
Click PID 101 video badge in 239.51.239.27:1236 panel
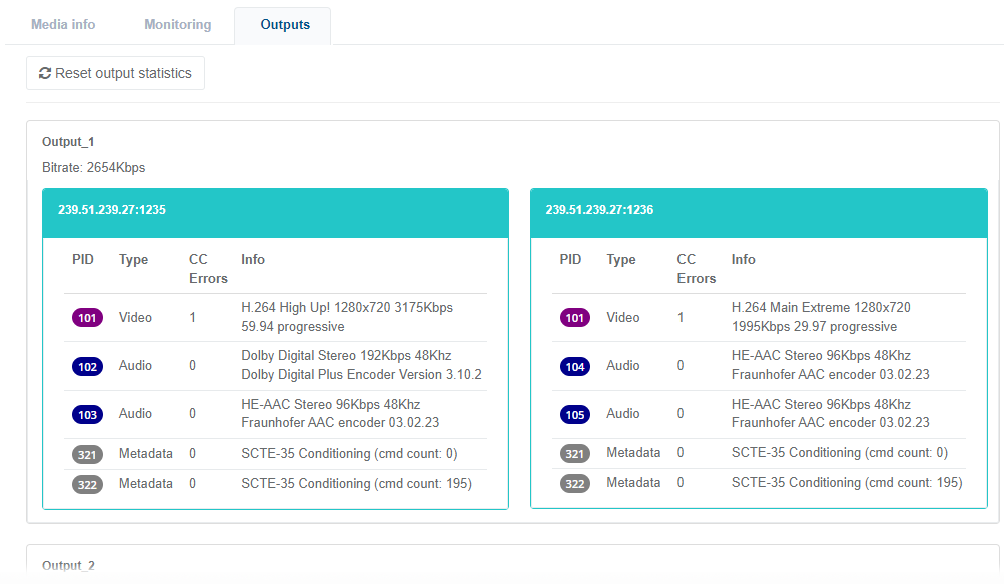click(575, 318)
